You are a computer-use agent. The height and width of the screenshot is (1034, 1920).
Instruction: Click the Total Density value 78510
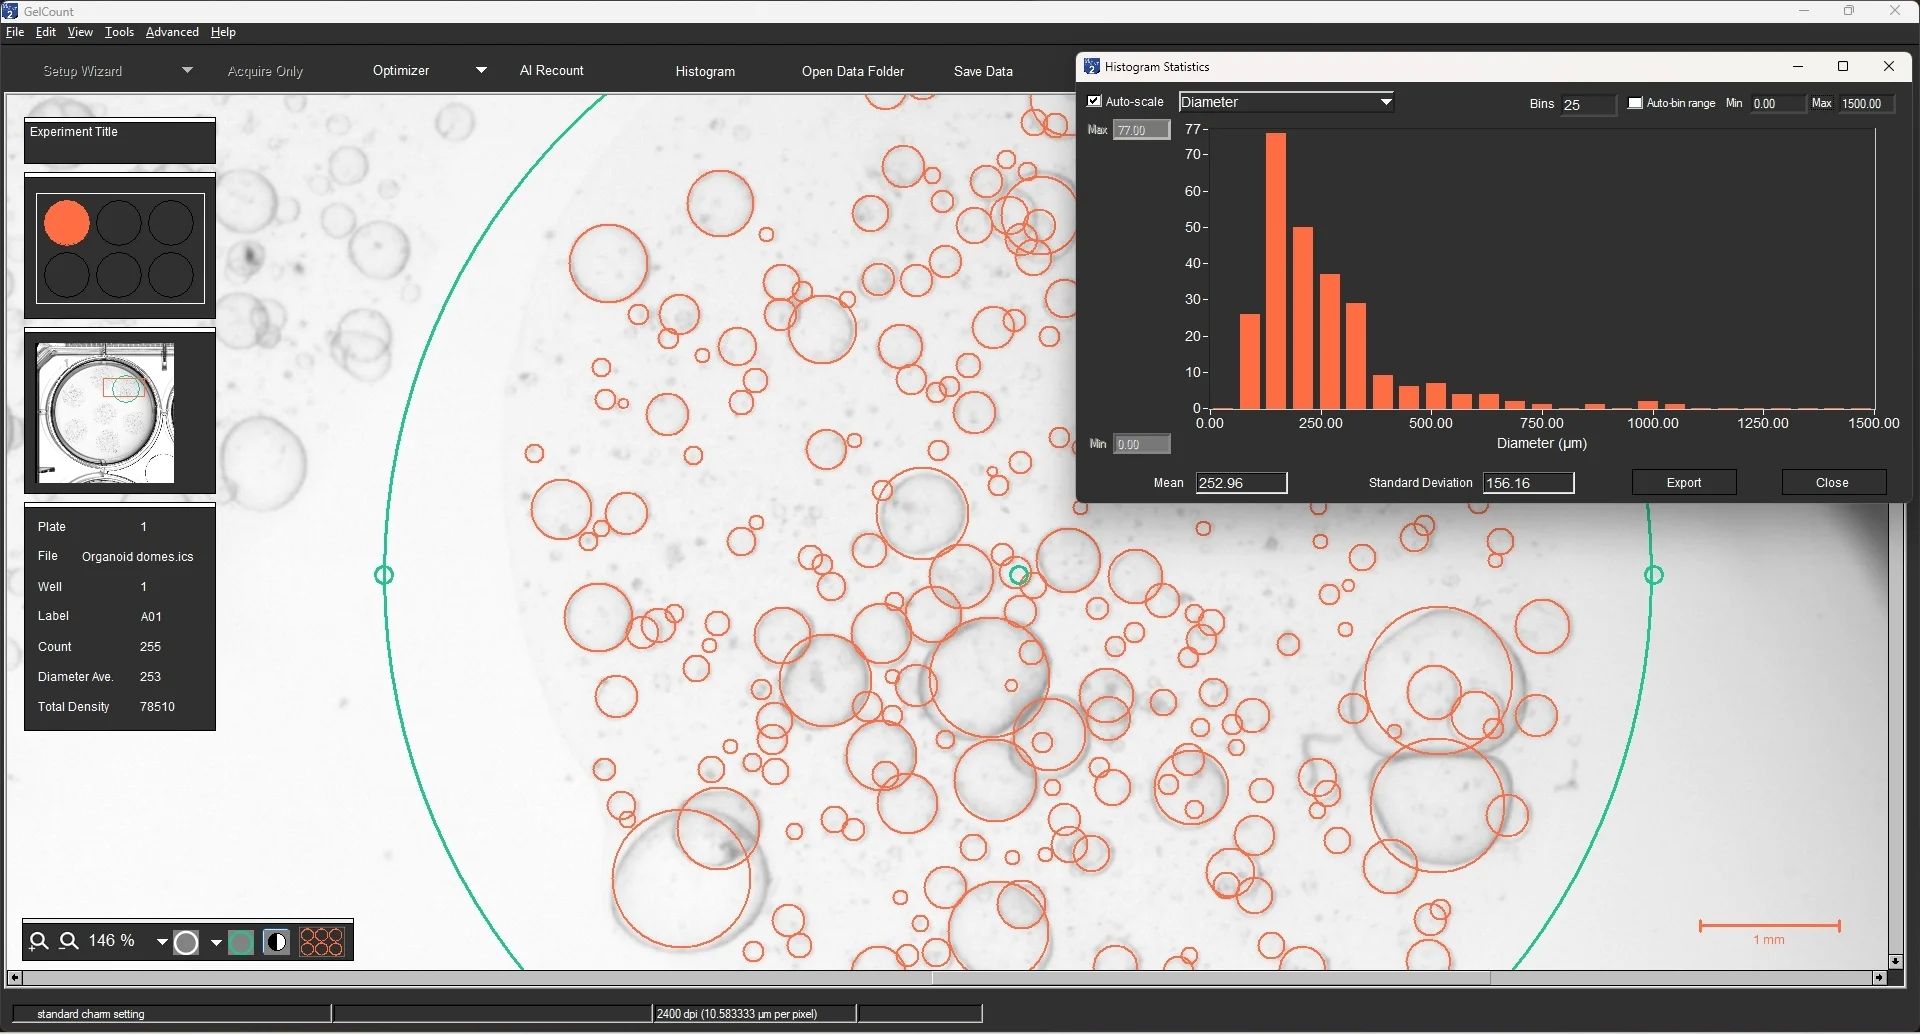coord(157,707)
